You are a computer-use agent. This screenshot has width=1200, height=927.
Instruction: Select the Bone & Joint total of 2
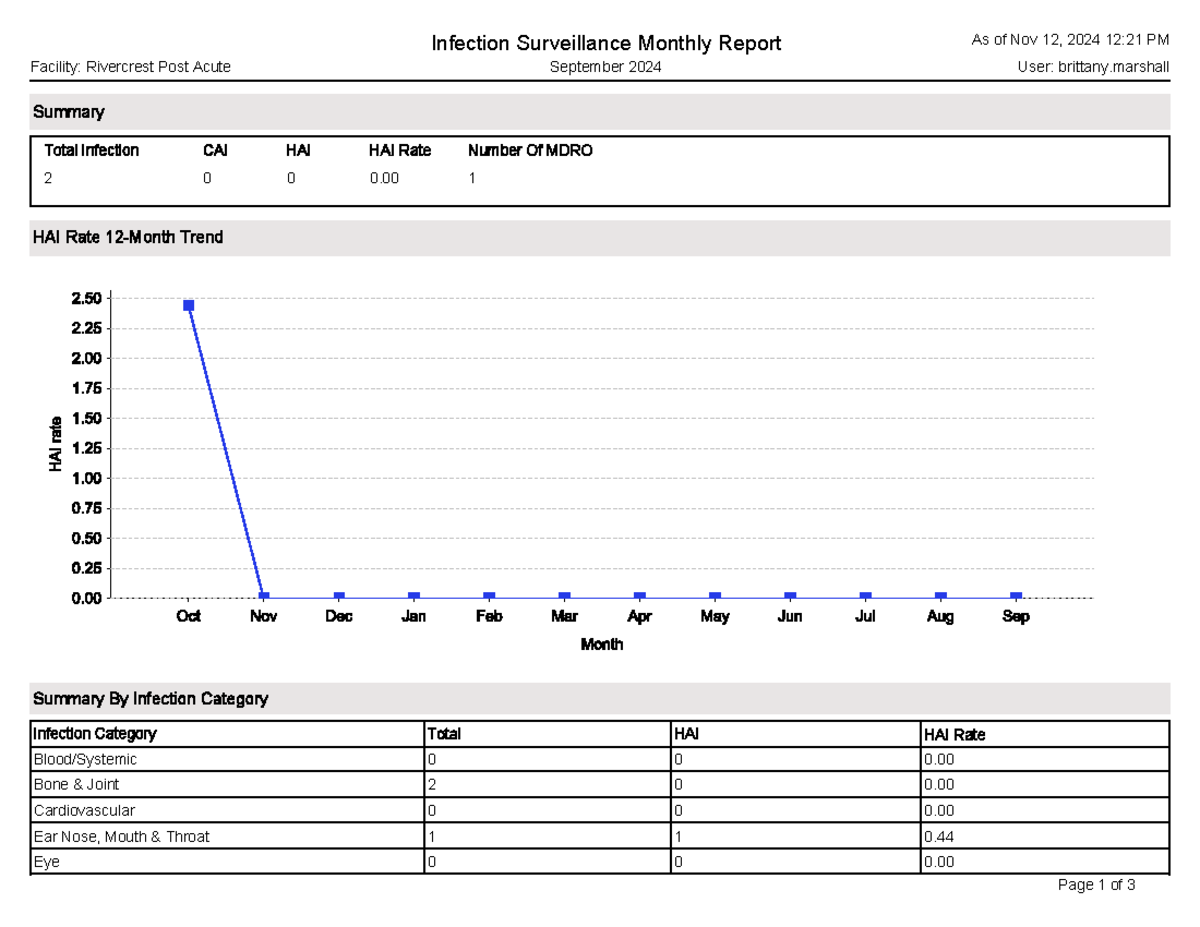(x=430, y=784)
